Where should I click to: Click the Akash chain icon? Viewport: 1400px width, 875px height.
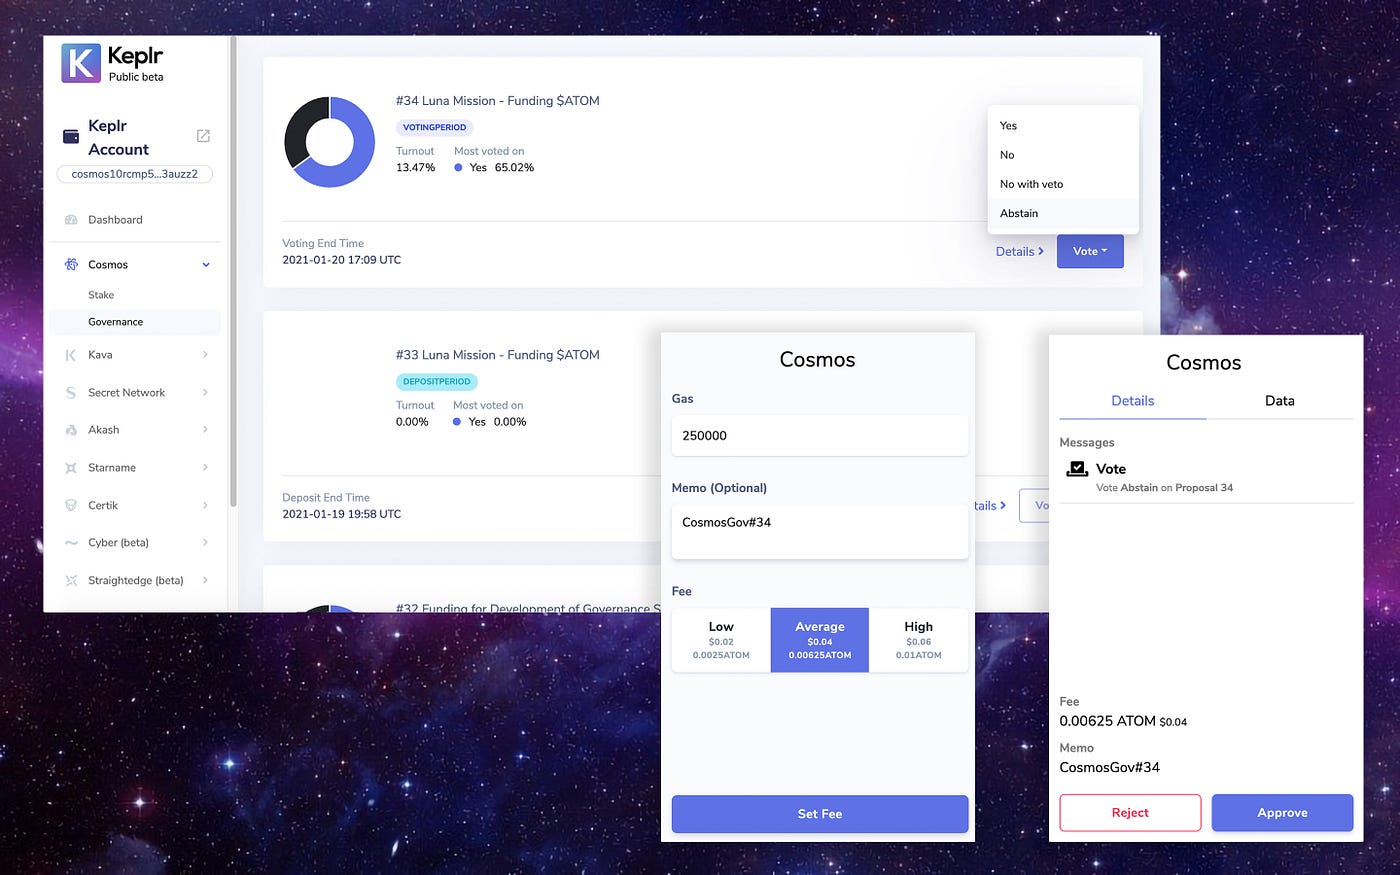click(71, 430)
